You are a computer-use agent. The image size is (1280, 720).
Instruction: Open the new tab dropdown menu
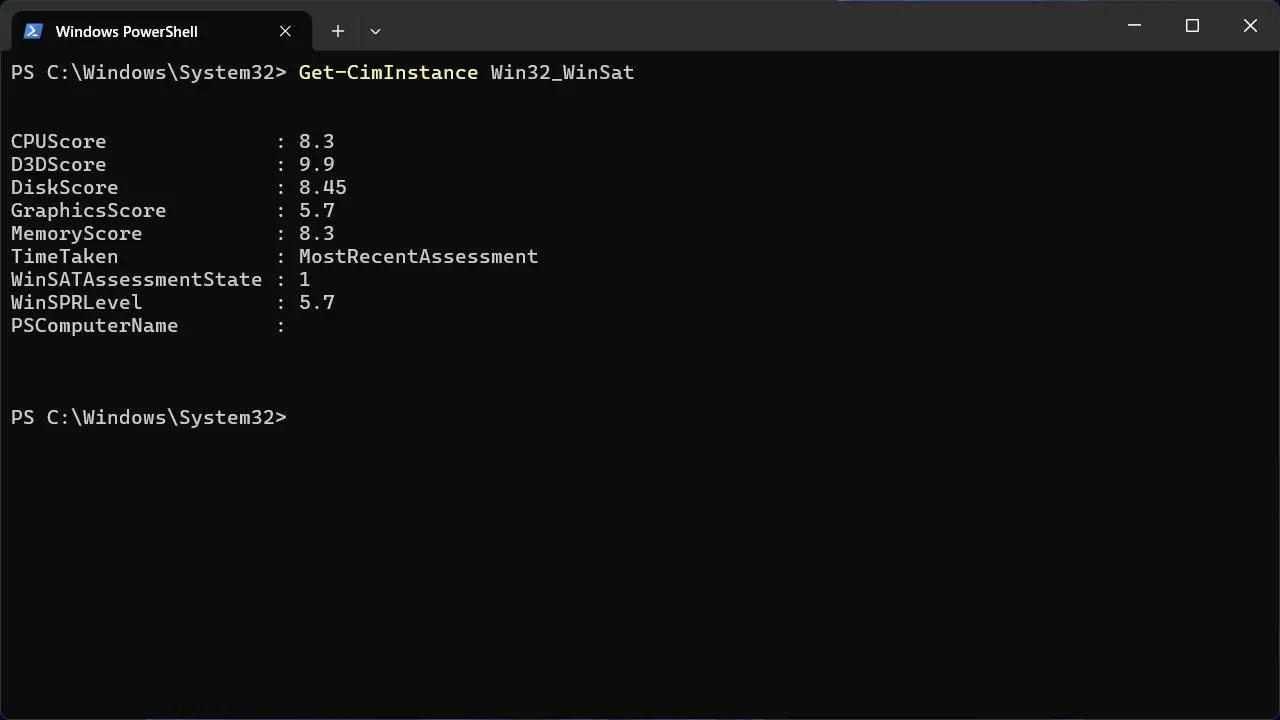point(375,31)
